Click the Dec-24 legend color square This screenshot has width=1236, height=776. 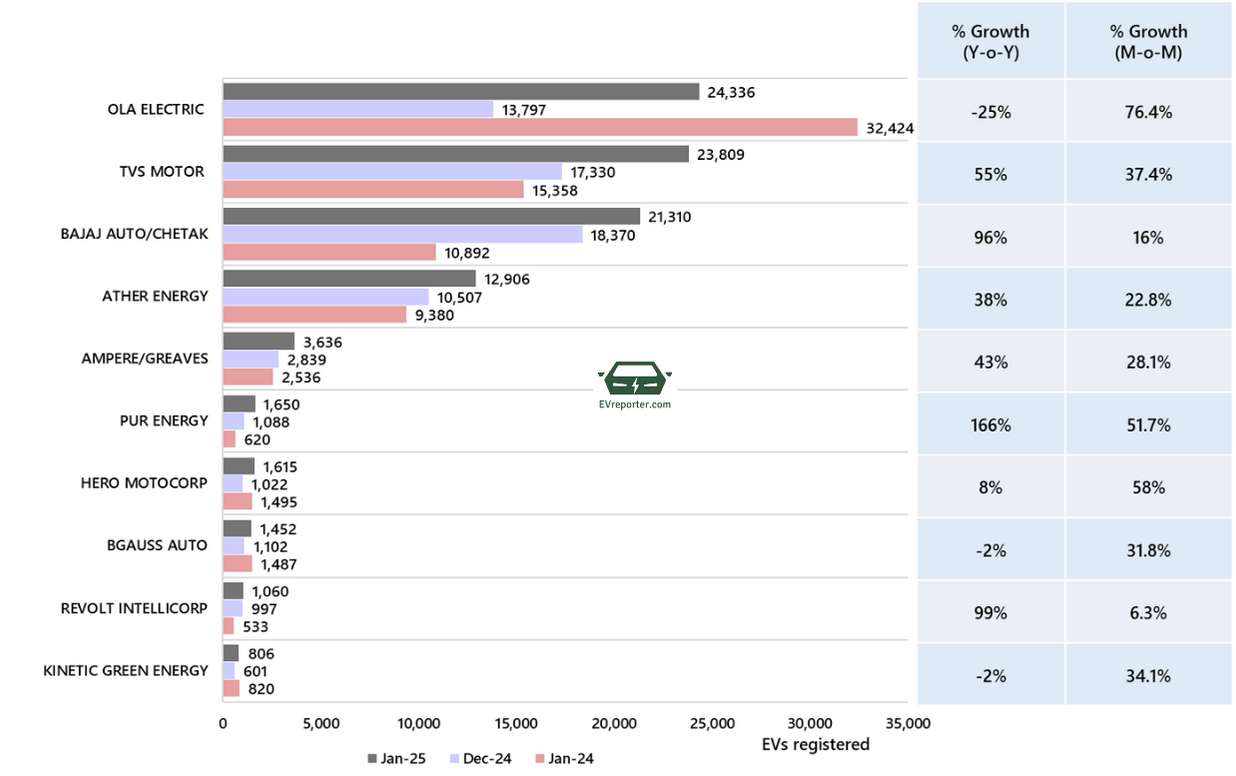pos(456,759)
